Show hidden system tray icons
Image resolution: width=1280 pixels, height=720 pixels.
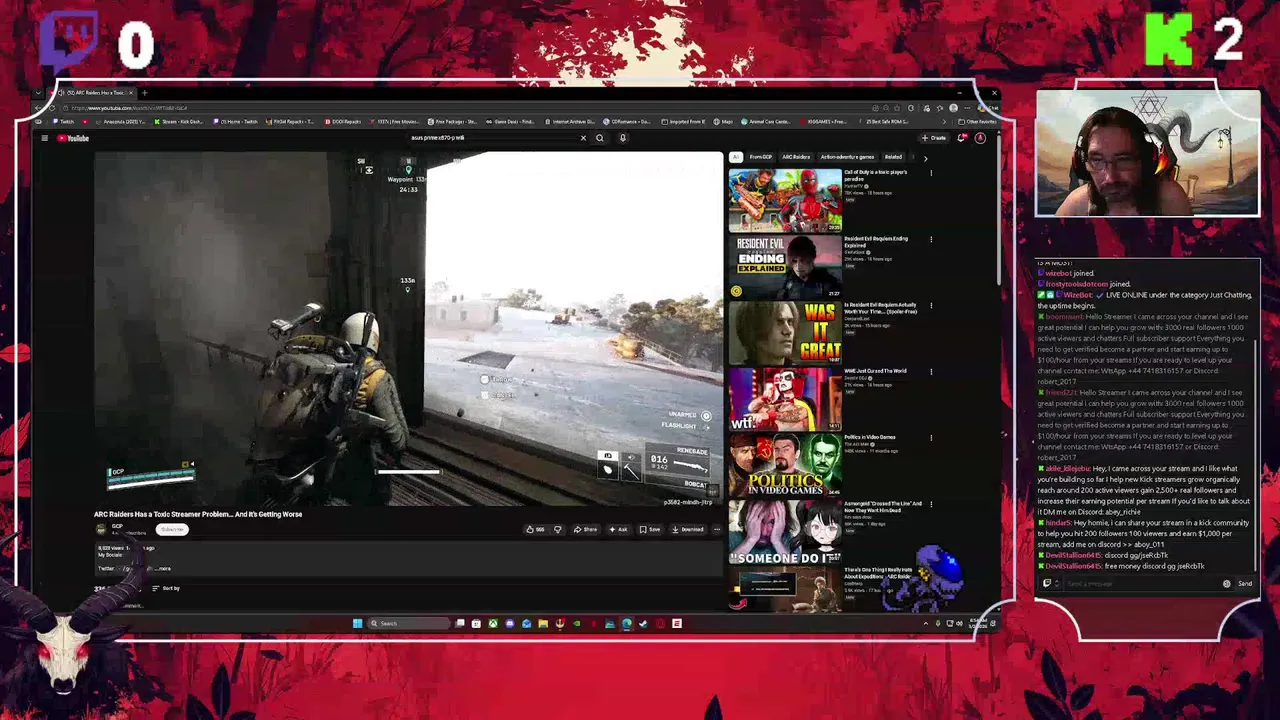pyautogui.click(x=926, y=623)
